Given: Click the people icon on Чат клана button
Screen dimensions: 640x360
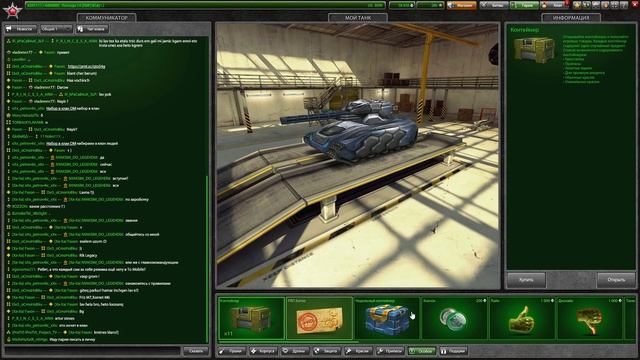Looking at the screenshot, I should (x=80, y=29).
